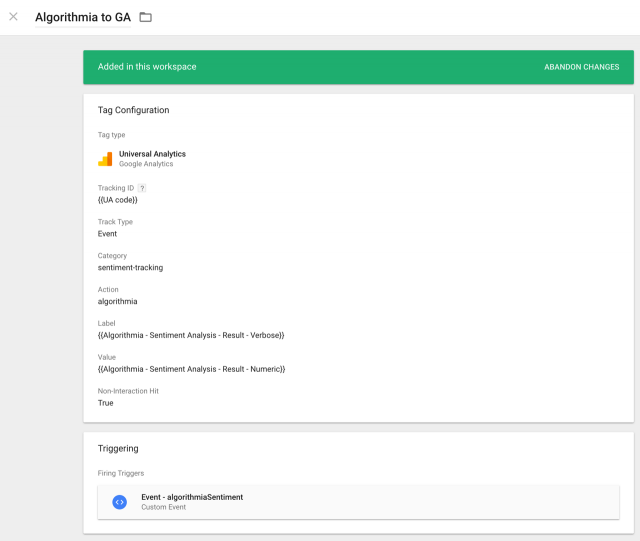Click the Triggering section heading

tap(118, 448)
